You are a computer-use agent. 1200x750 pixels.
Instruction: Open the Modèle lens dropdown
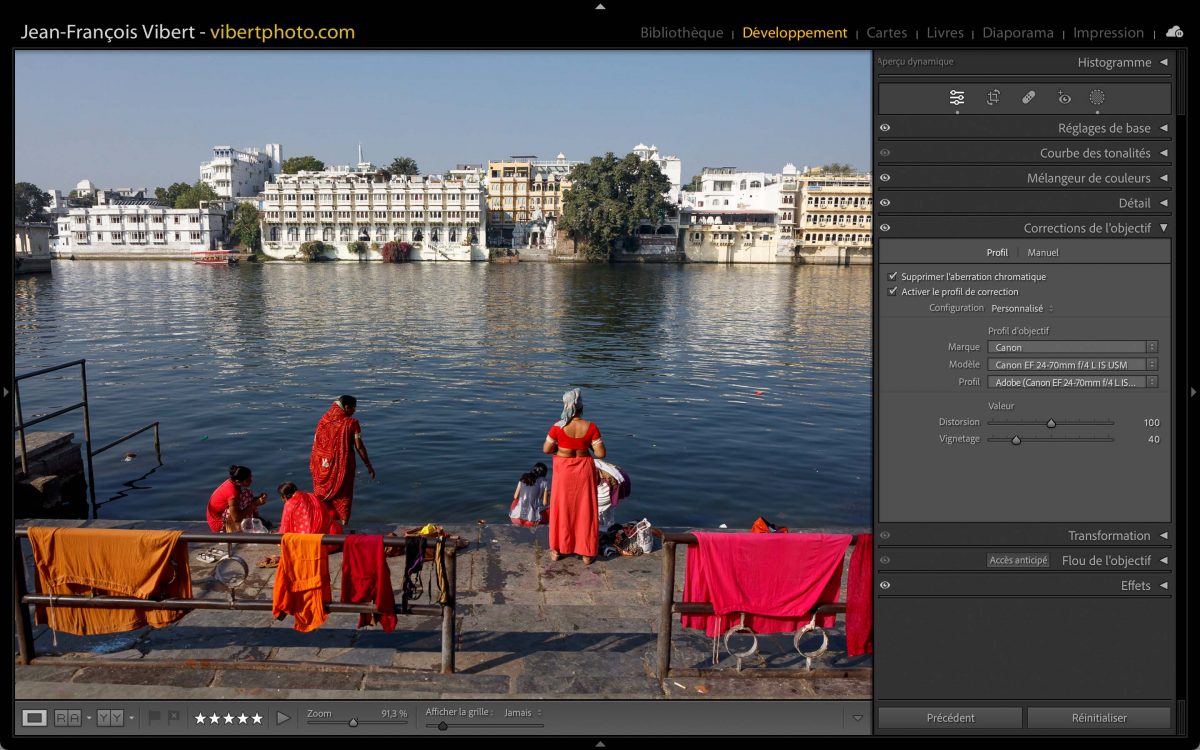1072,365
